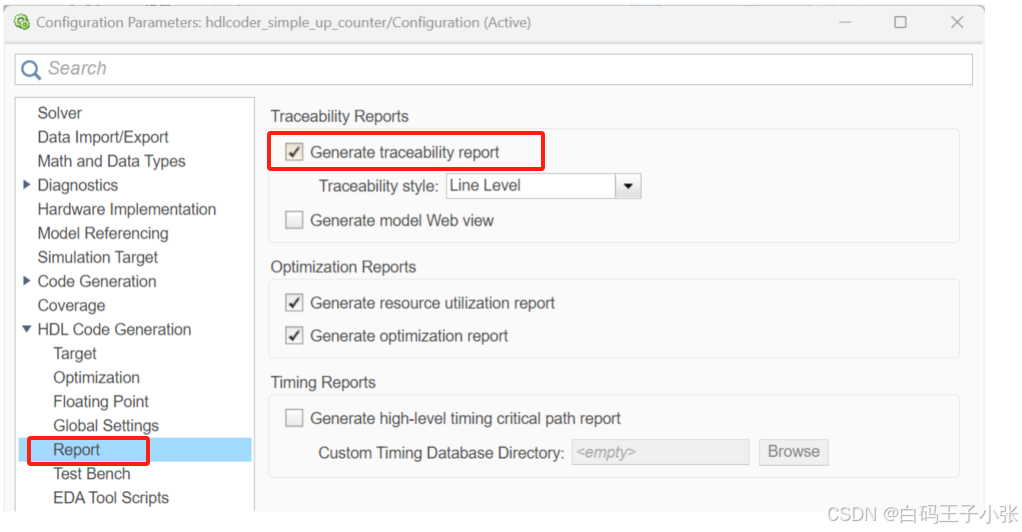This screenshot has width=1022, height=532.
Task: Focus the Search parameters field
Action: [493, 69]
